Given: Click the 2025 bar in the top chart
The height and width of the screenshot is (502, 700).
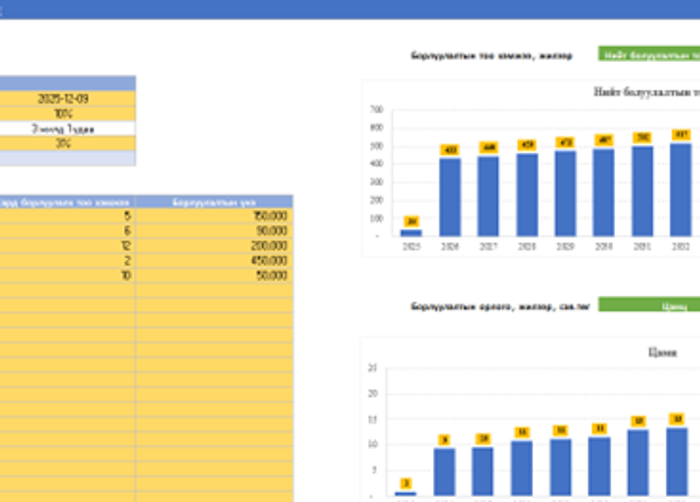Looking at the screenshot, I should click(411, 232).
